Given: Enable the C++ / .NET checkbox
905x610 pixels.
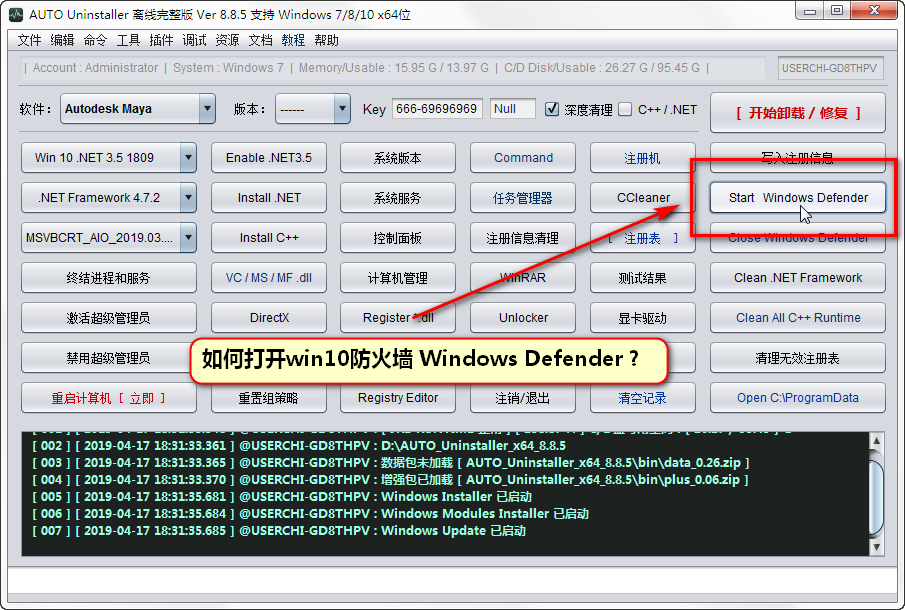Looking at the screenshot, I should 626,109.
